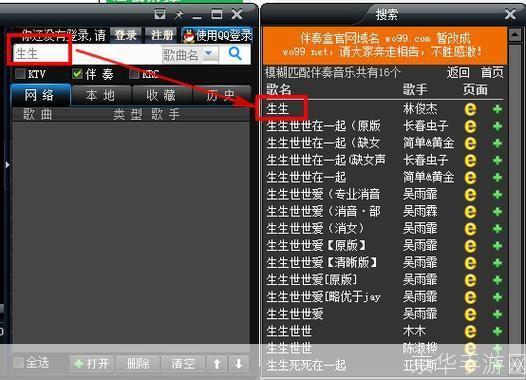Click the 返回 link in search panel

click(x=458, y=72)
